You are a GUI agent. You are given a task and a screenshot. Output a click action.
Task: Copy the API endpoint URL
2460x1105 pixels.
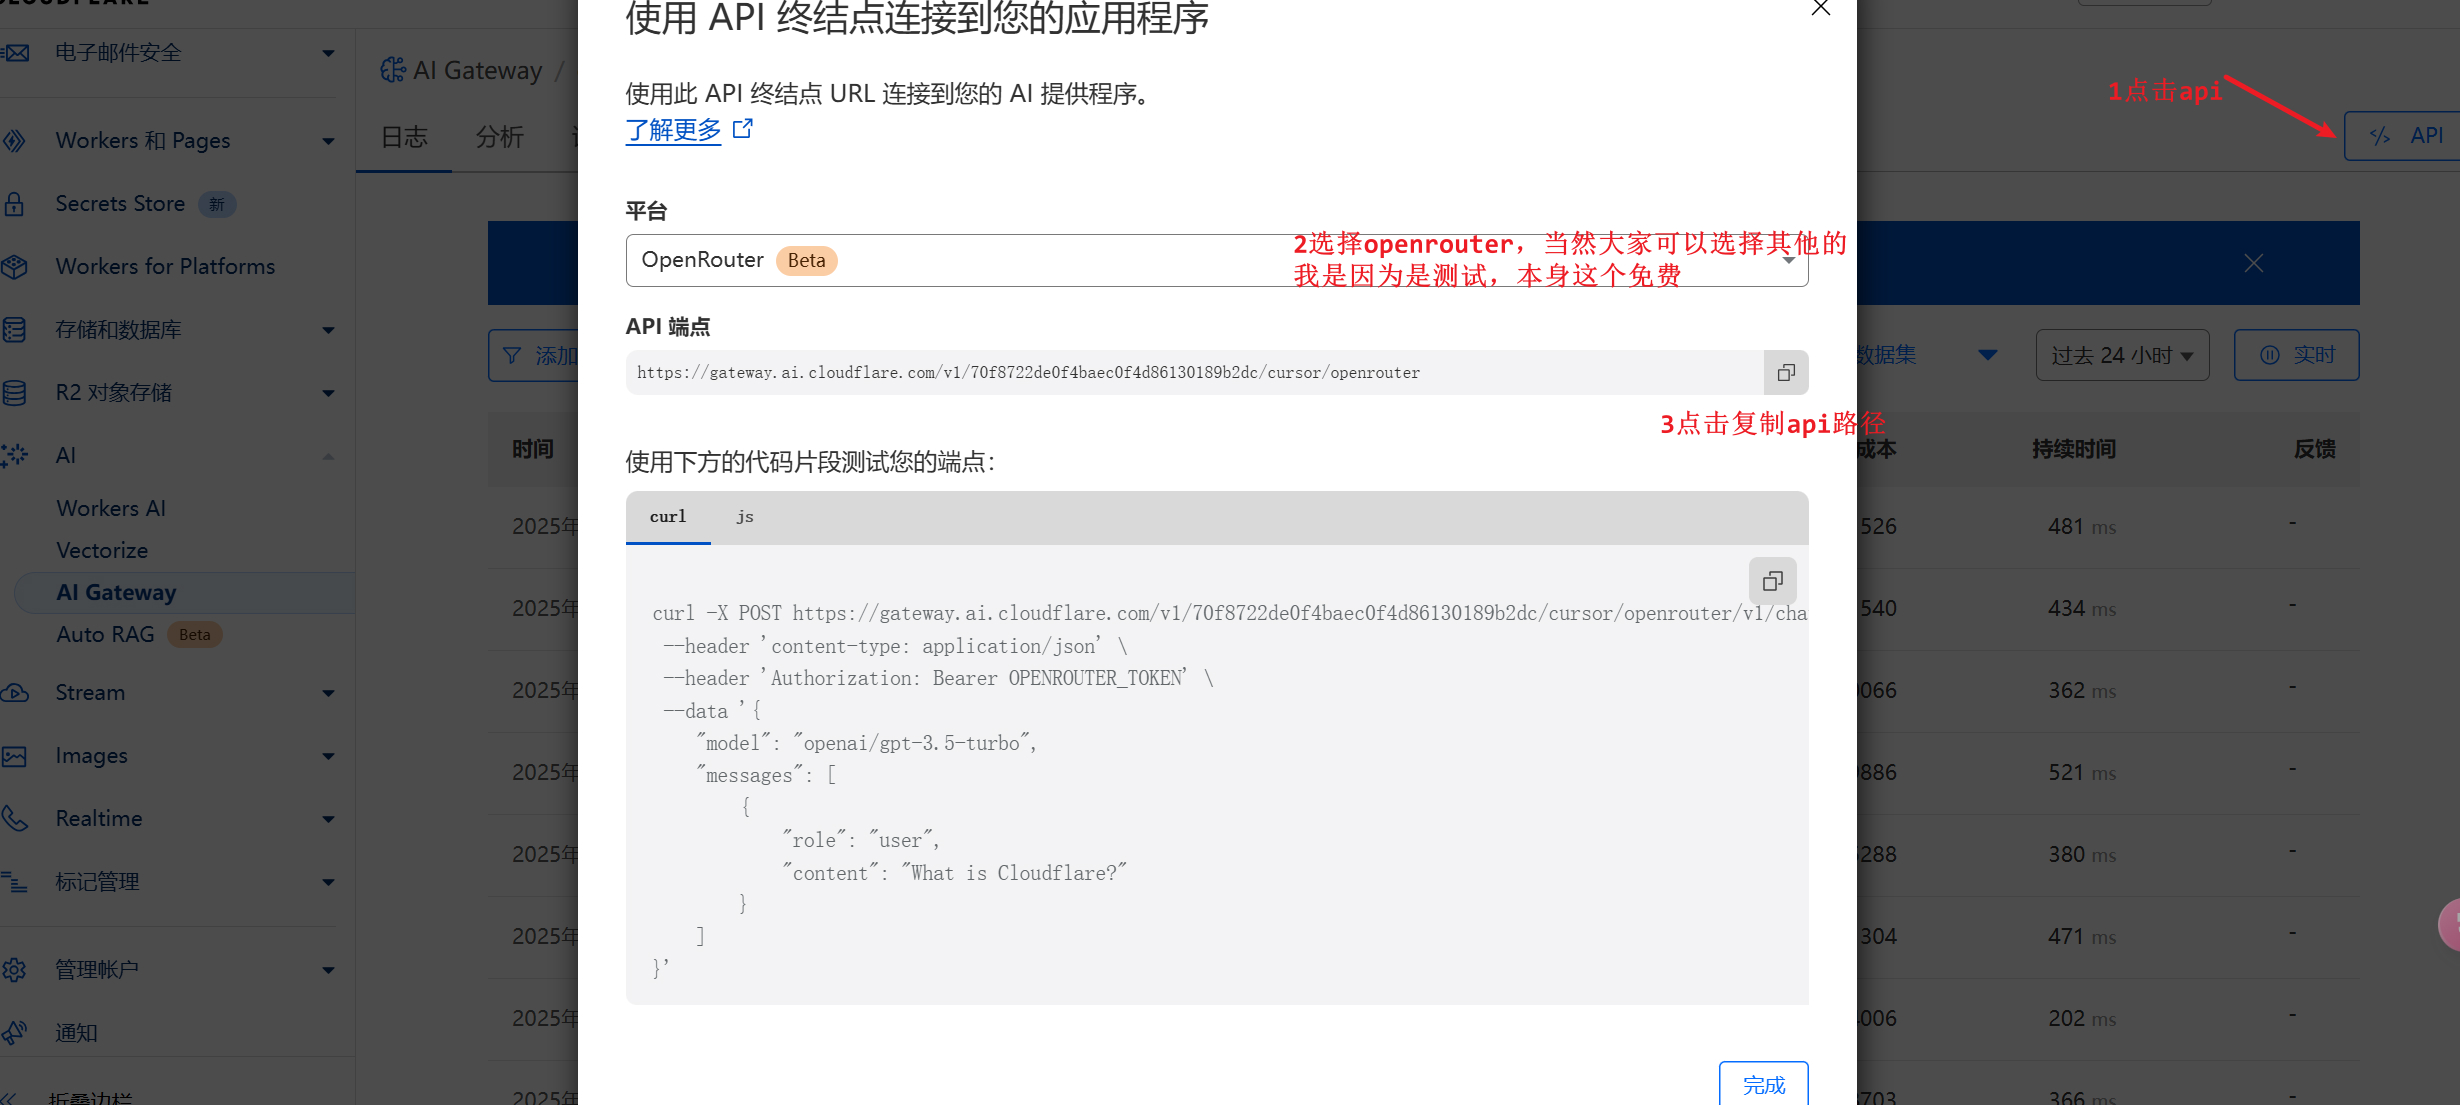(1786, 372)
